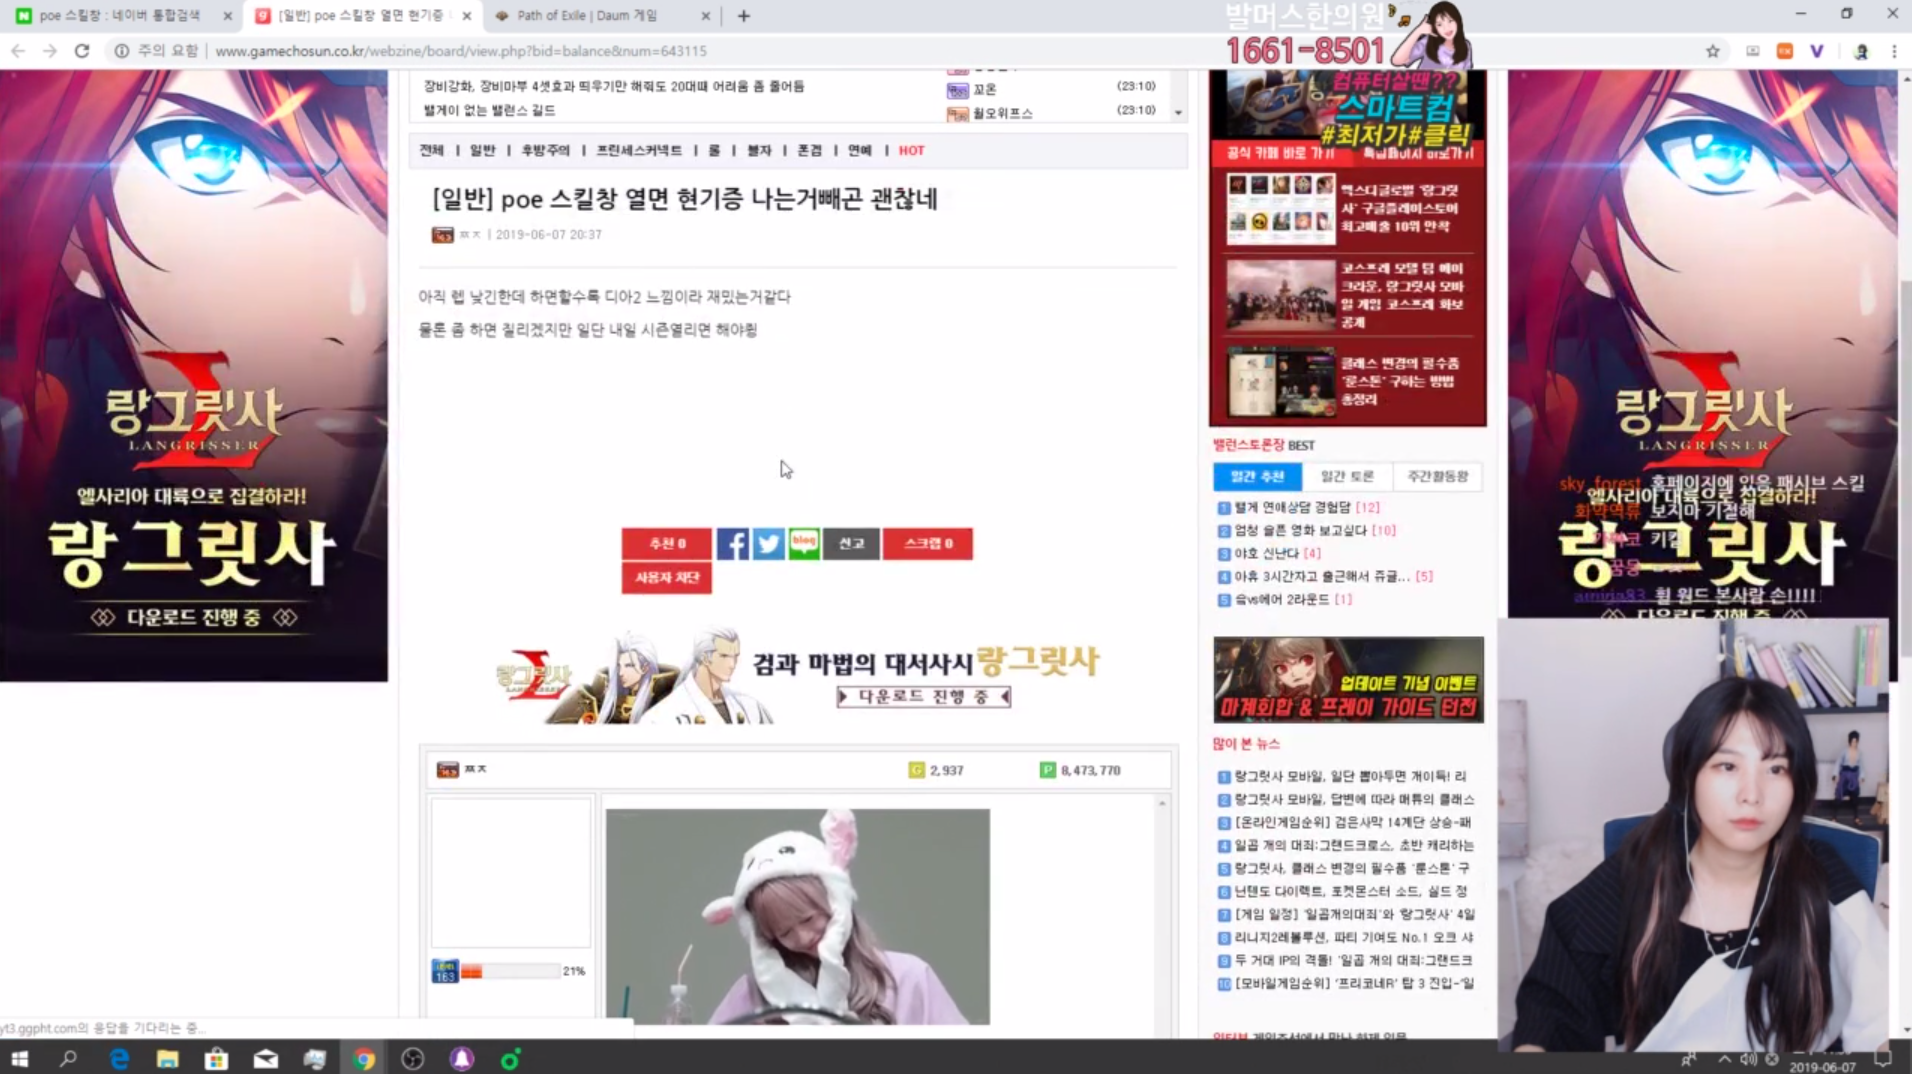Select the 일간 토론 tab
Viewport: 1912px width, 1074px height.
tap(1347, 477)
